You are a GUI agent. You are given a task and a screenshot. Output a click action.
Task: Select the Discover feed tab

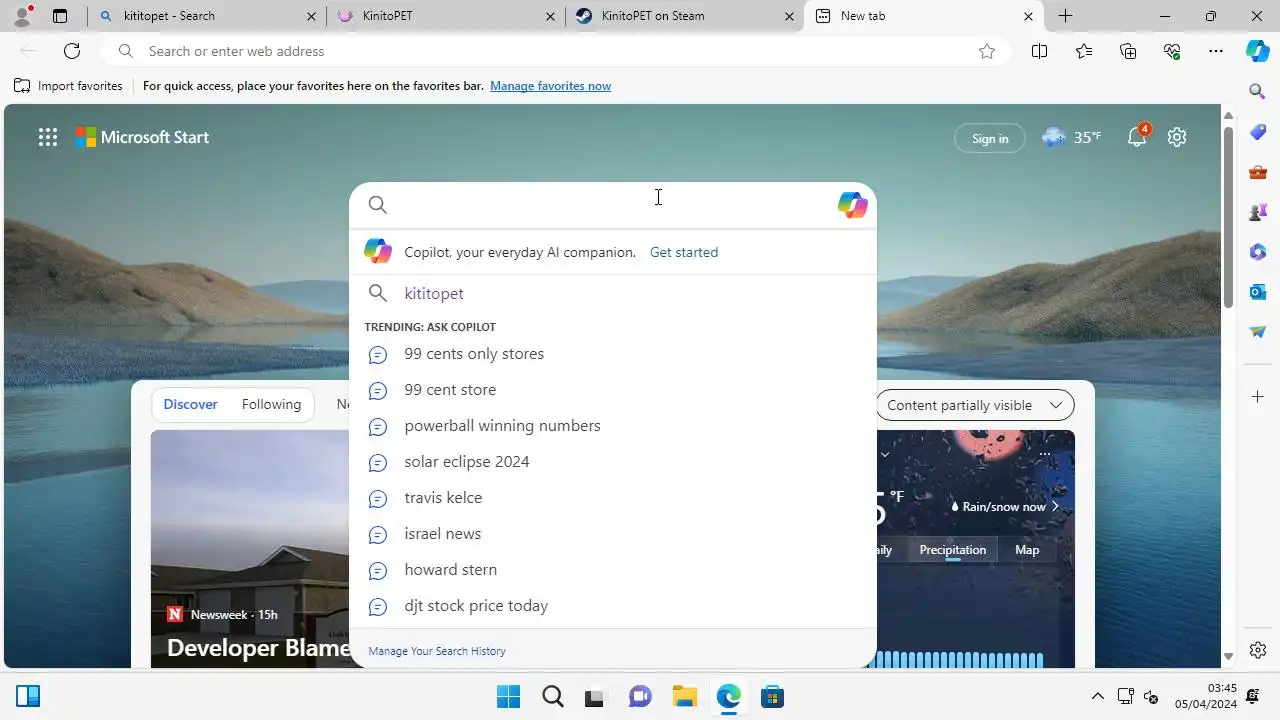pos(190,404)
